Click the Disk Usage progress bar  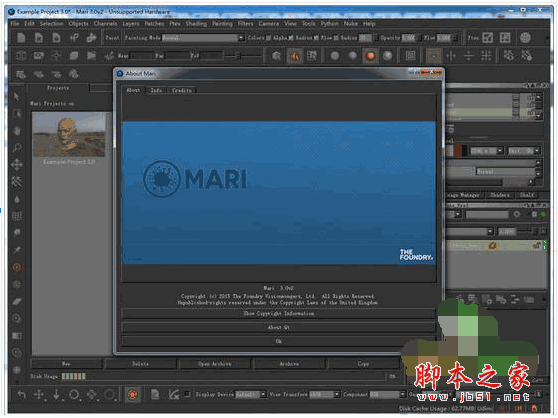tap(223, 376)
